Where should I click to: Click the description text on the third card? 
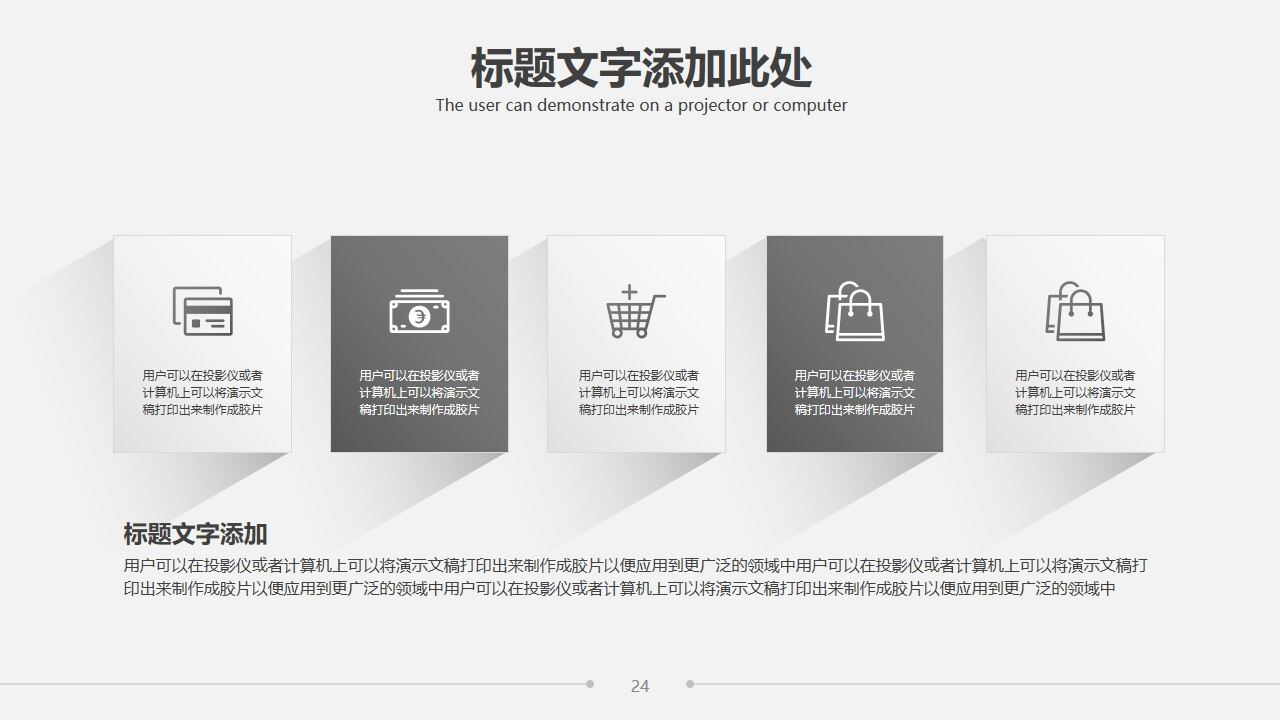[x=636, y=393]
